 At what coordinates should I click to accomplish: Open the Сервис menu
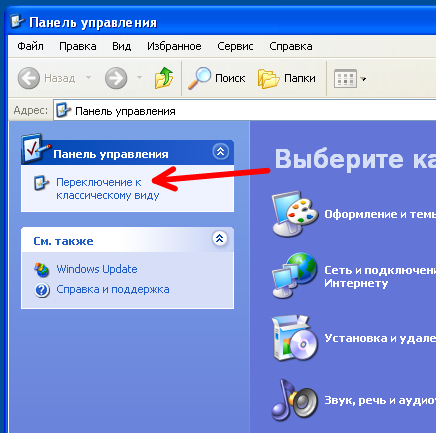(235, 46)
